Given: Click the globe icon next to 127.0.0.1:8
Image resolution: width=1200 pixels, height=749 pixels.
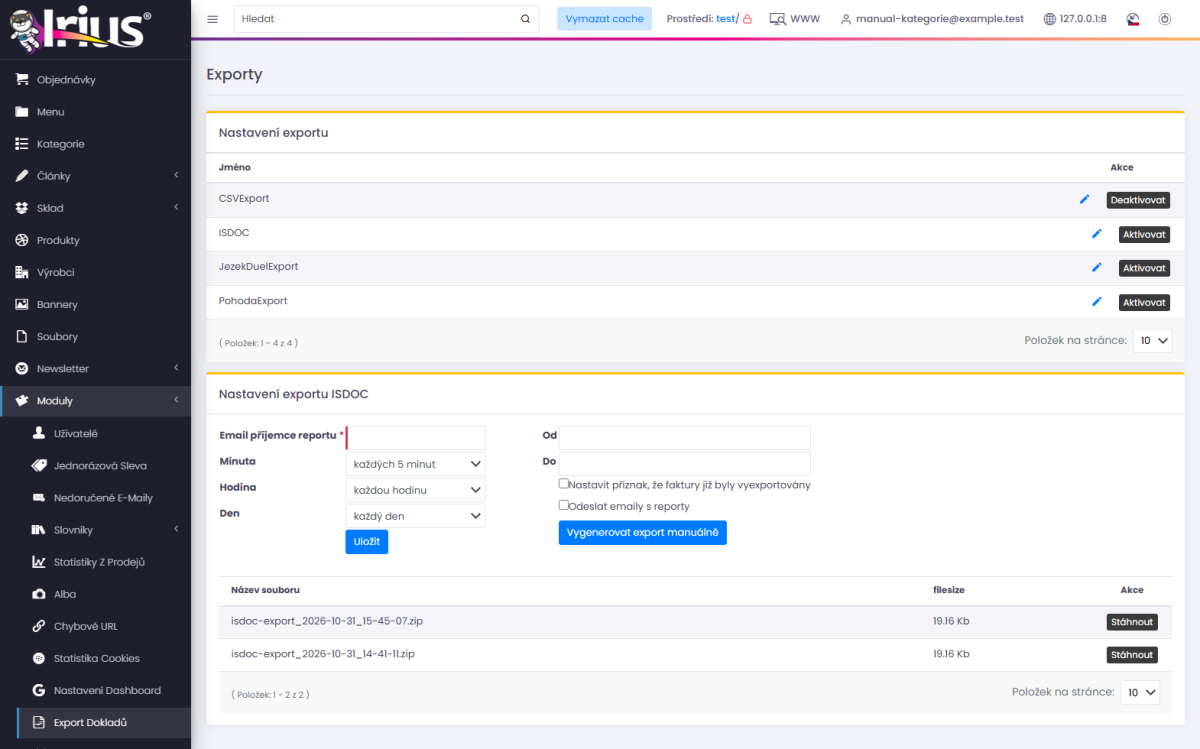Looking at the screenshot, I should (1049, 19).
